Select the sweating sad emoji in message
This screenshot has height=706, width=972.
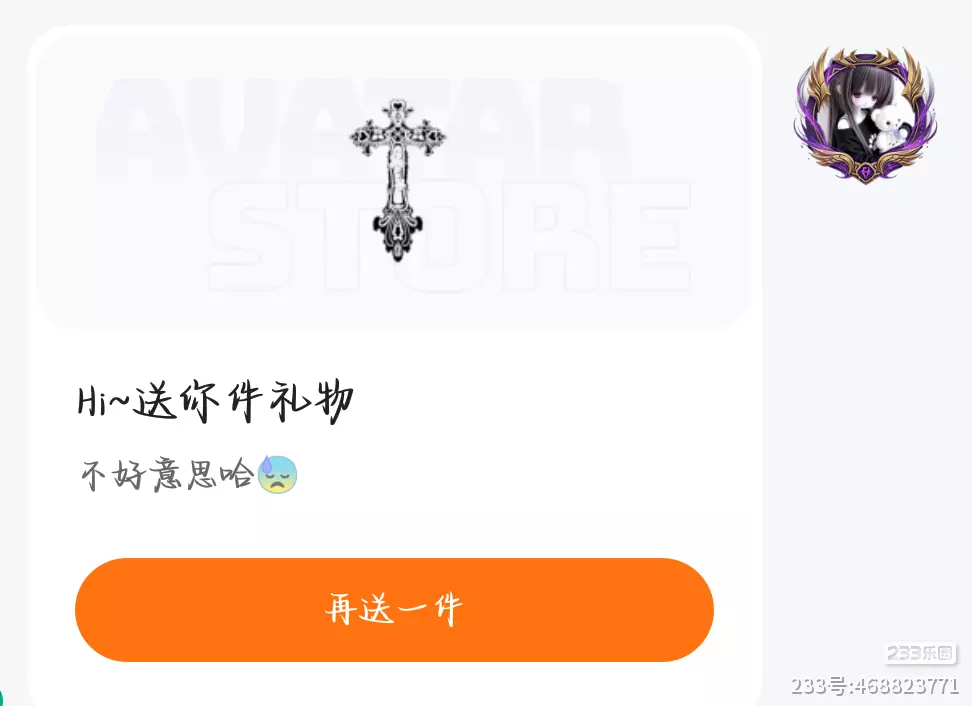tap(277, 475)
